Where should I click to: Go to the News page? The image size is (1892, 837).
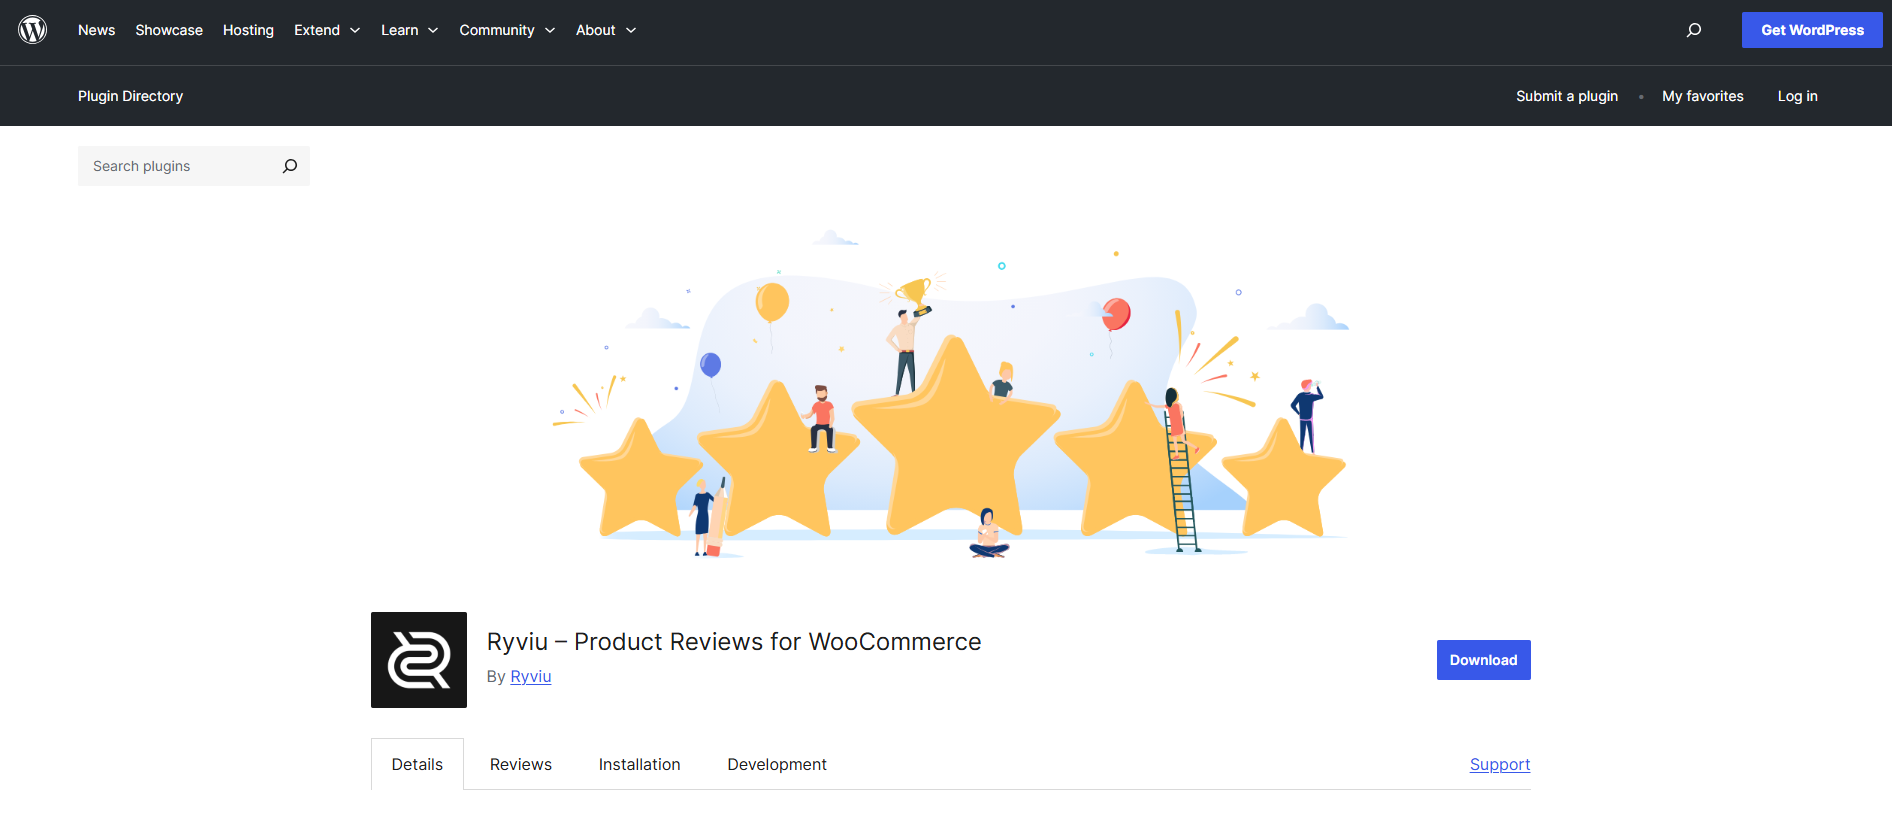(96, 30)
